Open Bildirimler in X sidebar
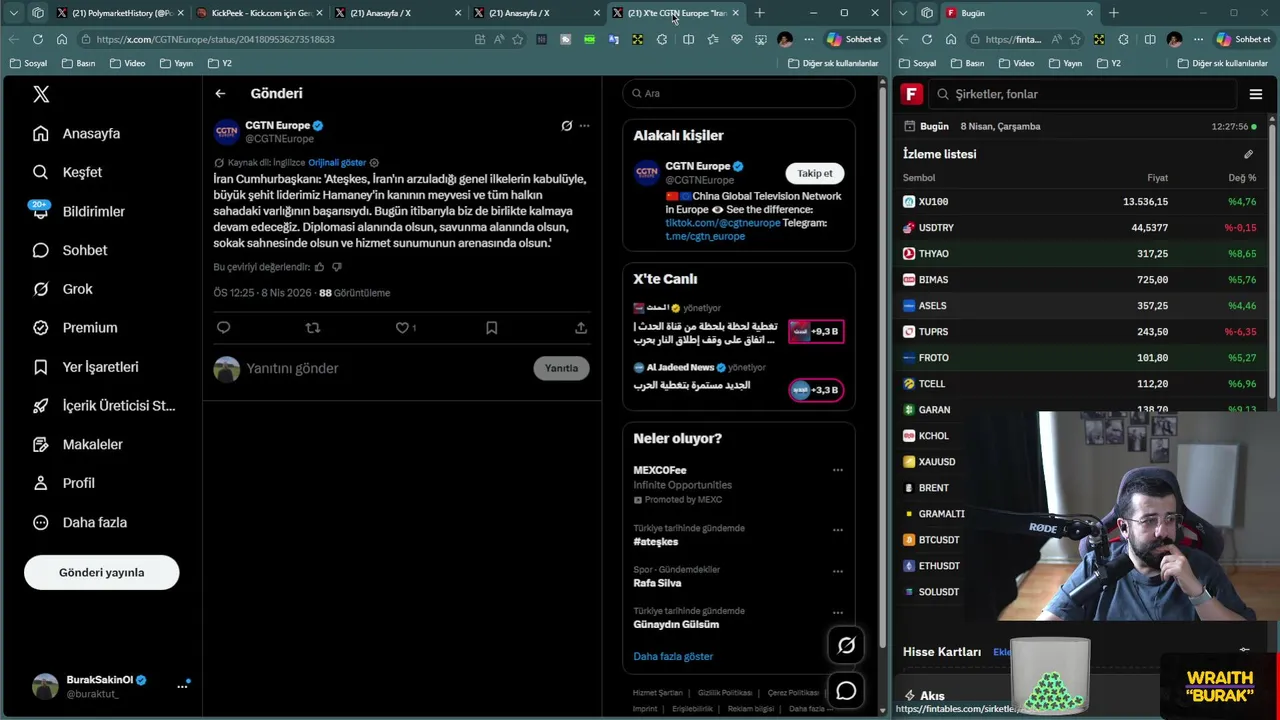This screenshot has width=1280, height=720. tap(78, 211)
